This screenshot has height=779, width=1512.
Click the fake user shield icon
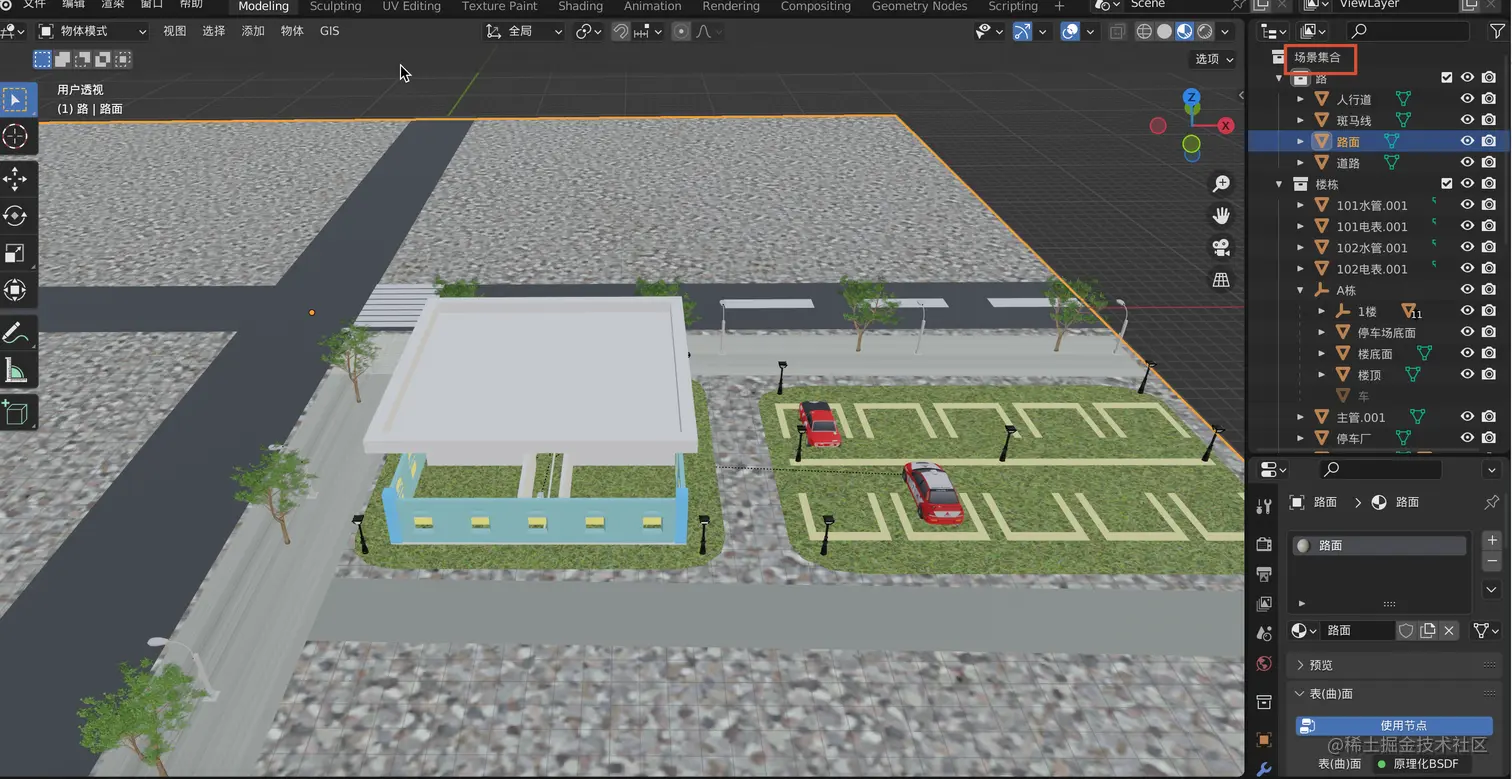[1406, 631]
